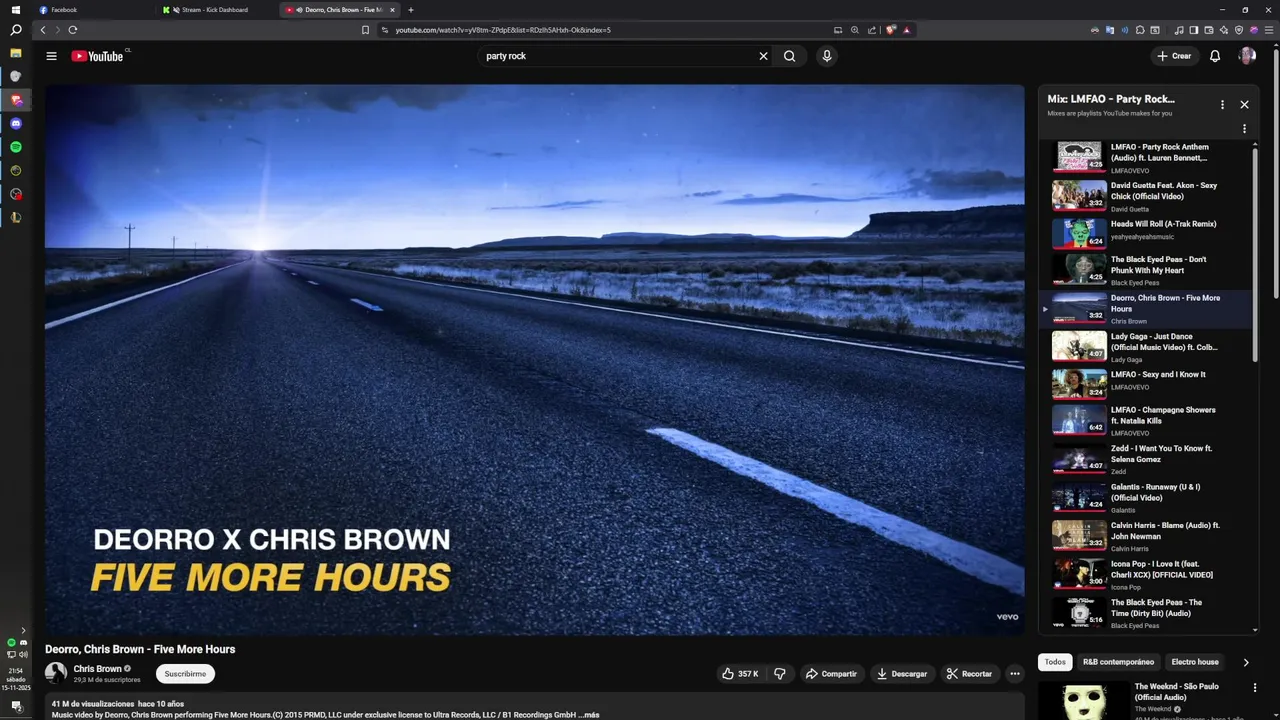
Task: Reload the page
Action: [73, 30]
